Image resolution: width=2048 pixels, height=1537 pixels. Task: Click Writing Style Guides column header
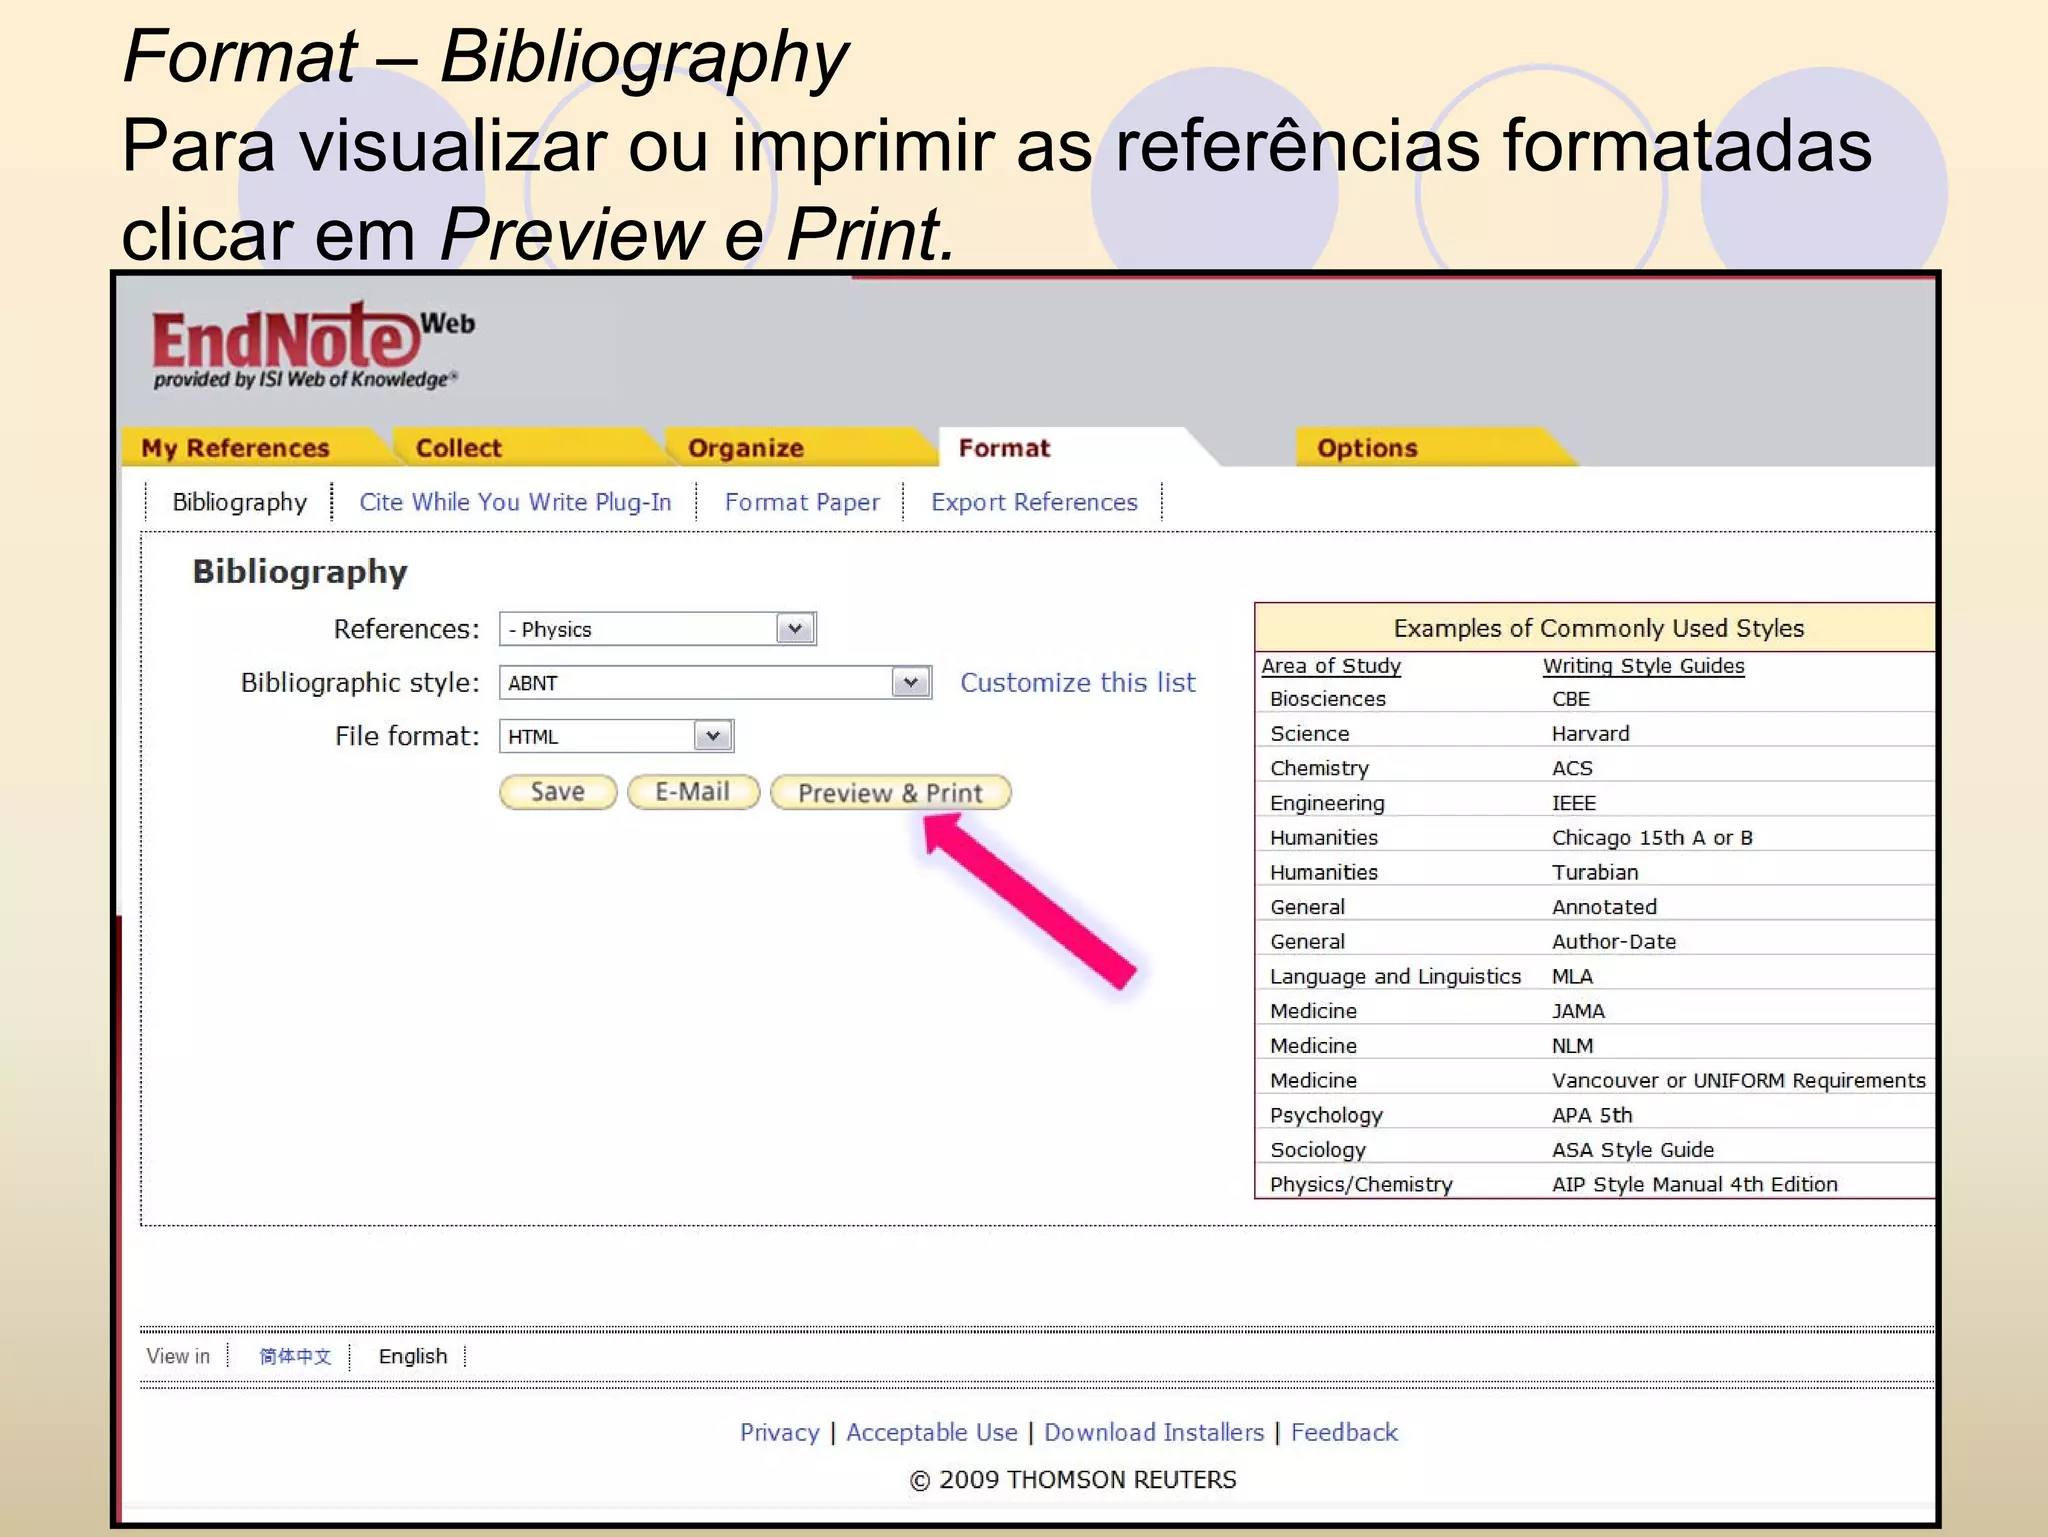(1643, 666)
